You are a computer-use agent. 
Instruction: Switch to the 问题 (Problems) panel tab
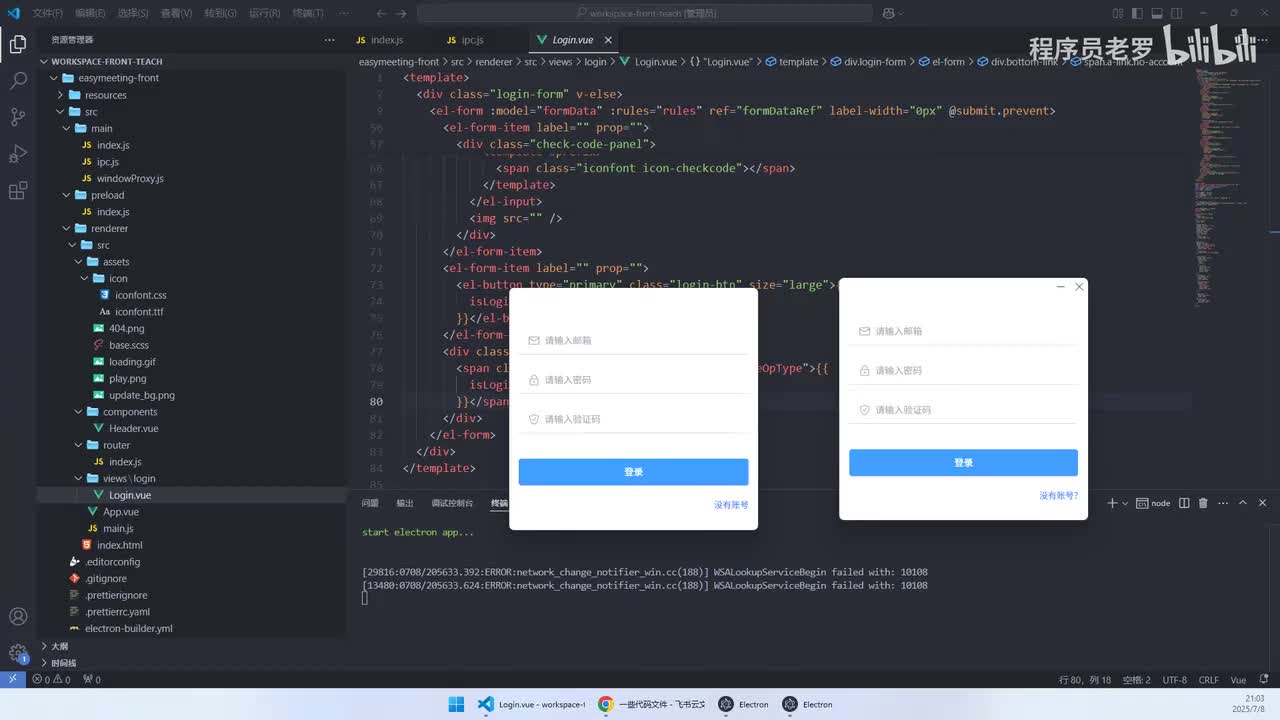tap(370, 503)
